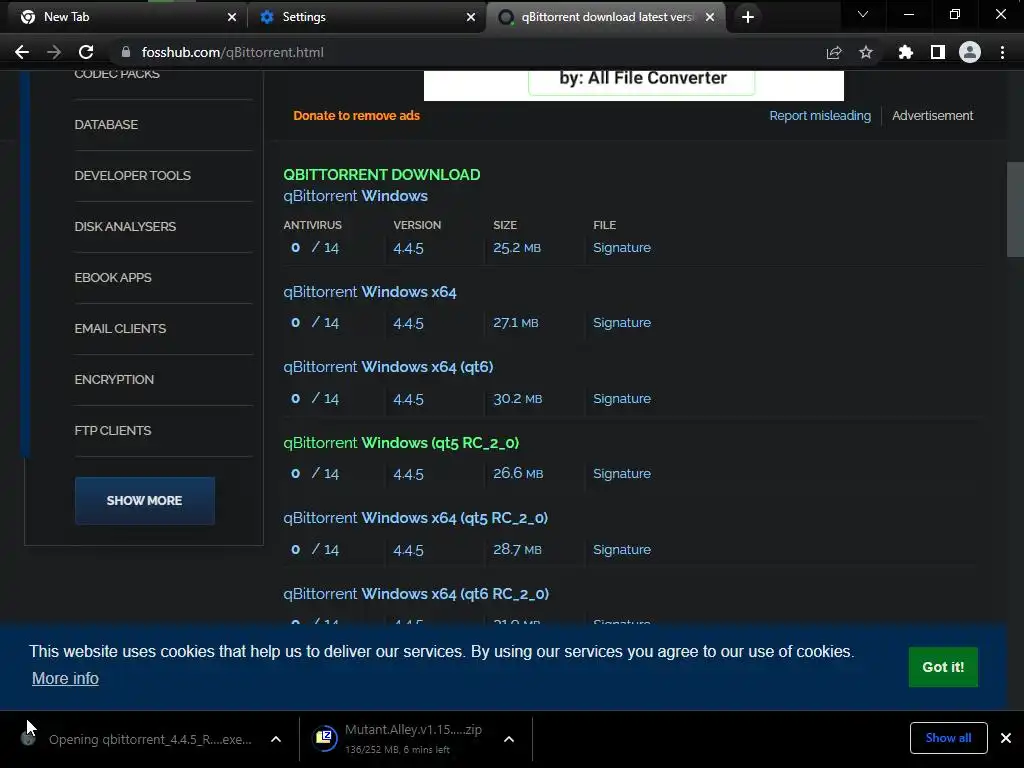Download qBittorrent Windows installer
Viewport: 1024px width, 768px height.
355,196
